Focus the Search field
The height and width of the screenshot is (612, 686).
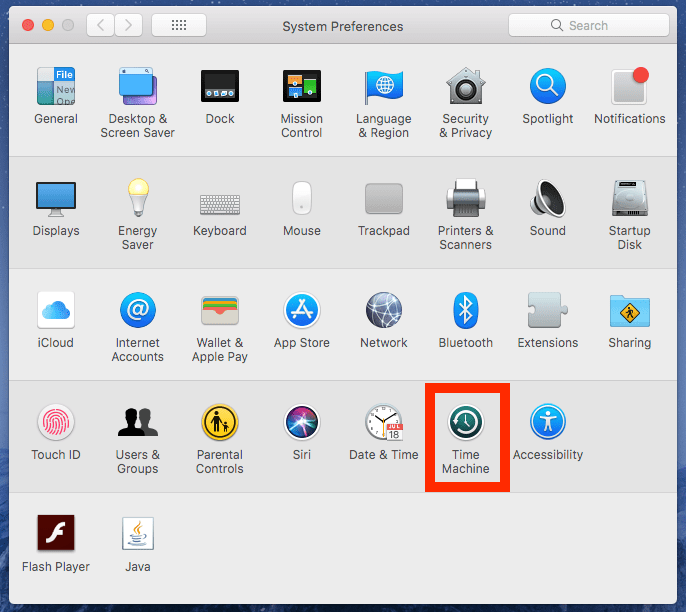(x=588, y=25)
